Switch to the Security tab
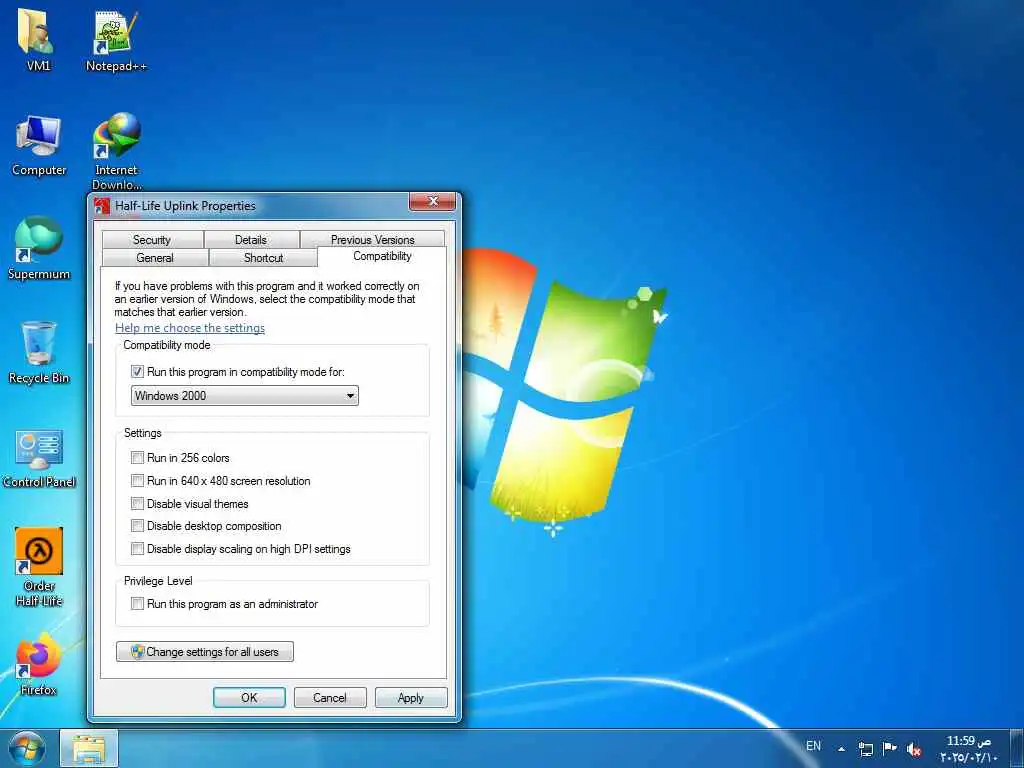The width and height of the screenshot is (1024, 768). click(x=152, y=240)
